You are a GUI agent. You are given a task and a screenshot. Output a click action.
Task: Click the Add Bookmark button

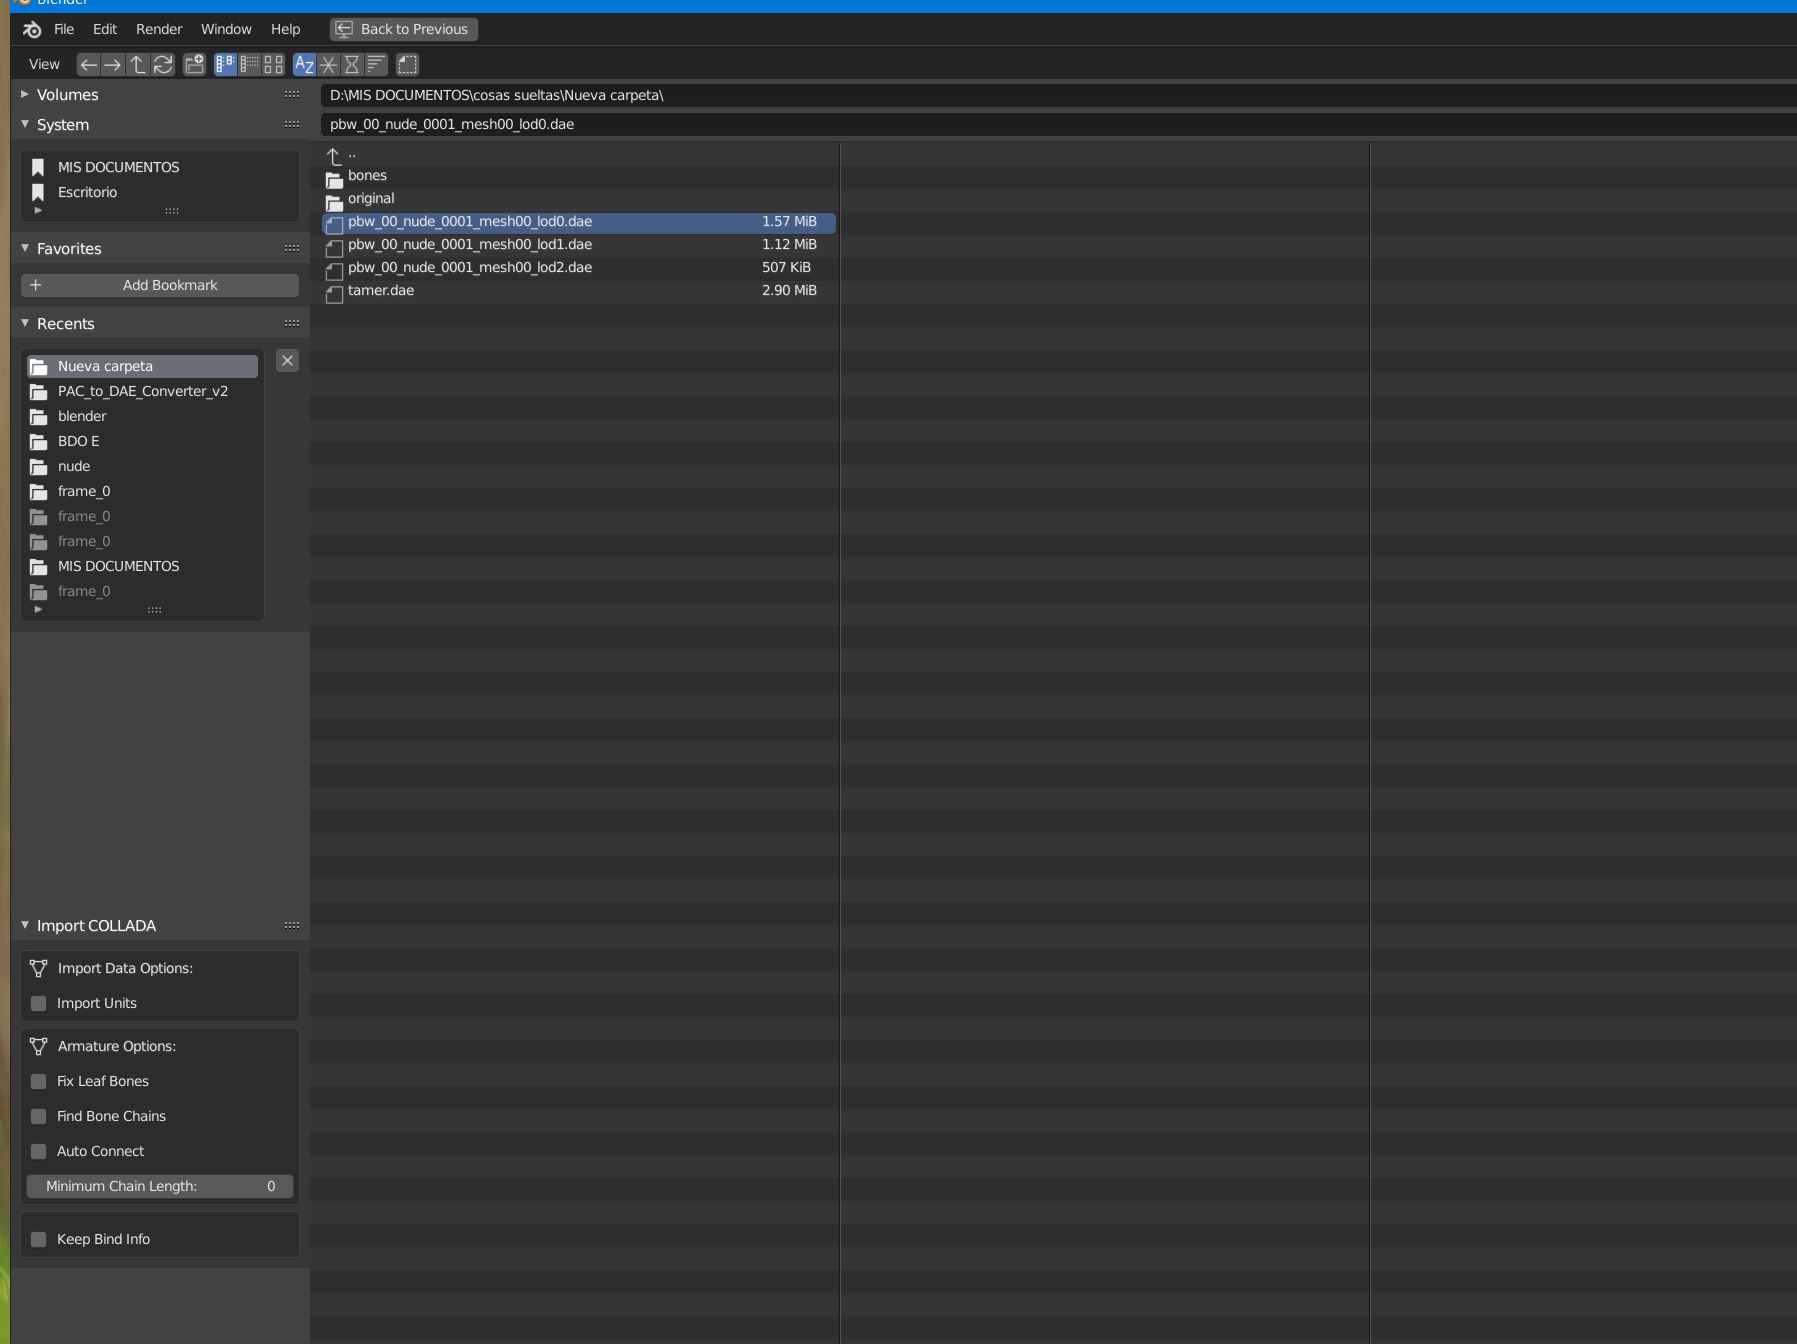click(x=160, y=285)
